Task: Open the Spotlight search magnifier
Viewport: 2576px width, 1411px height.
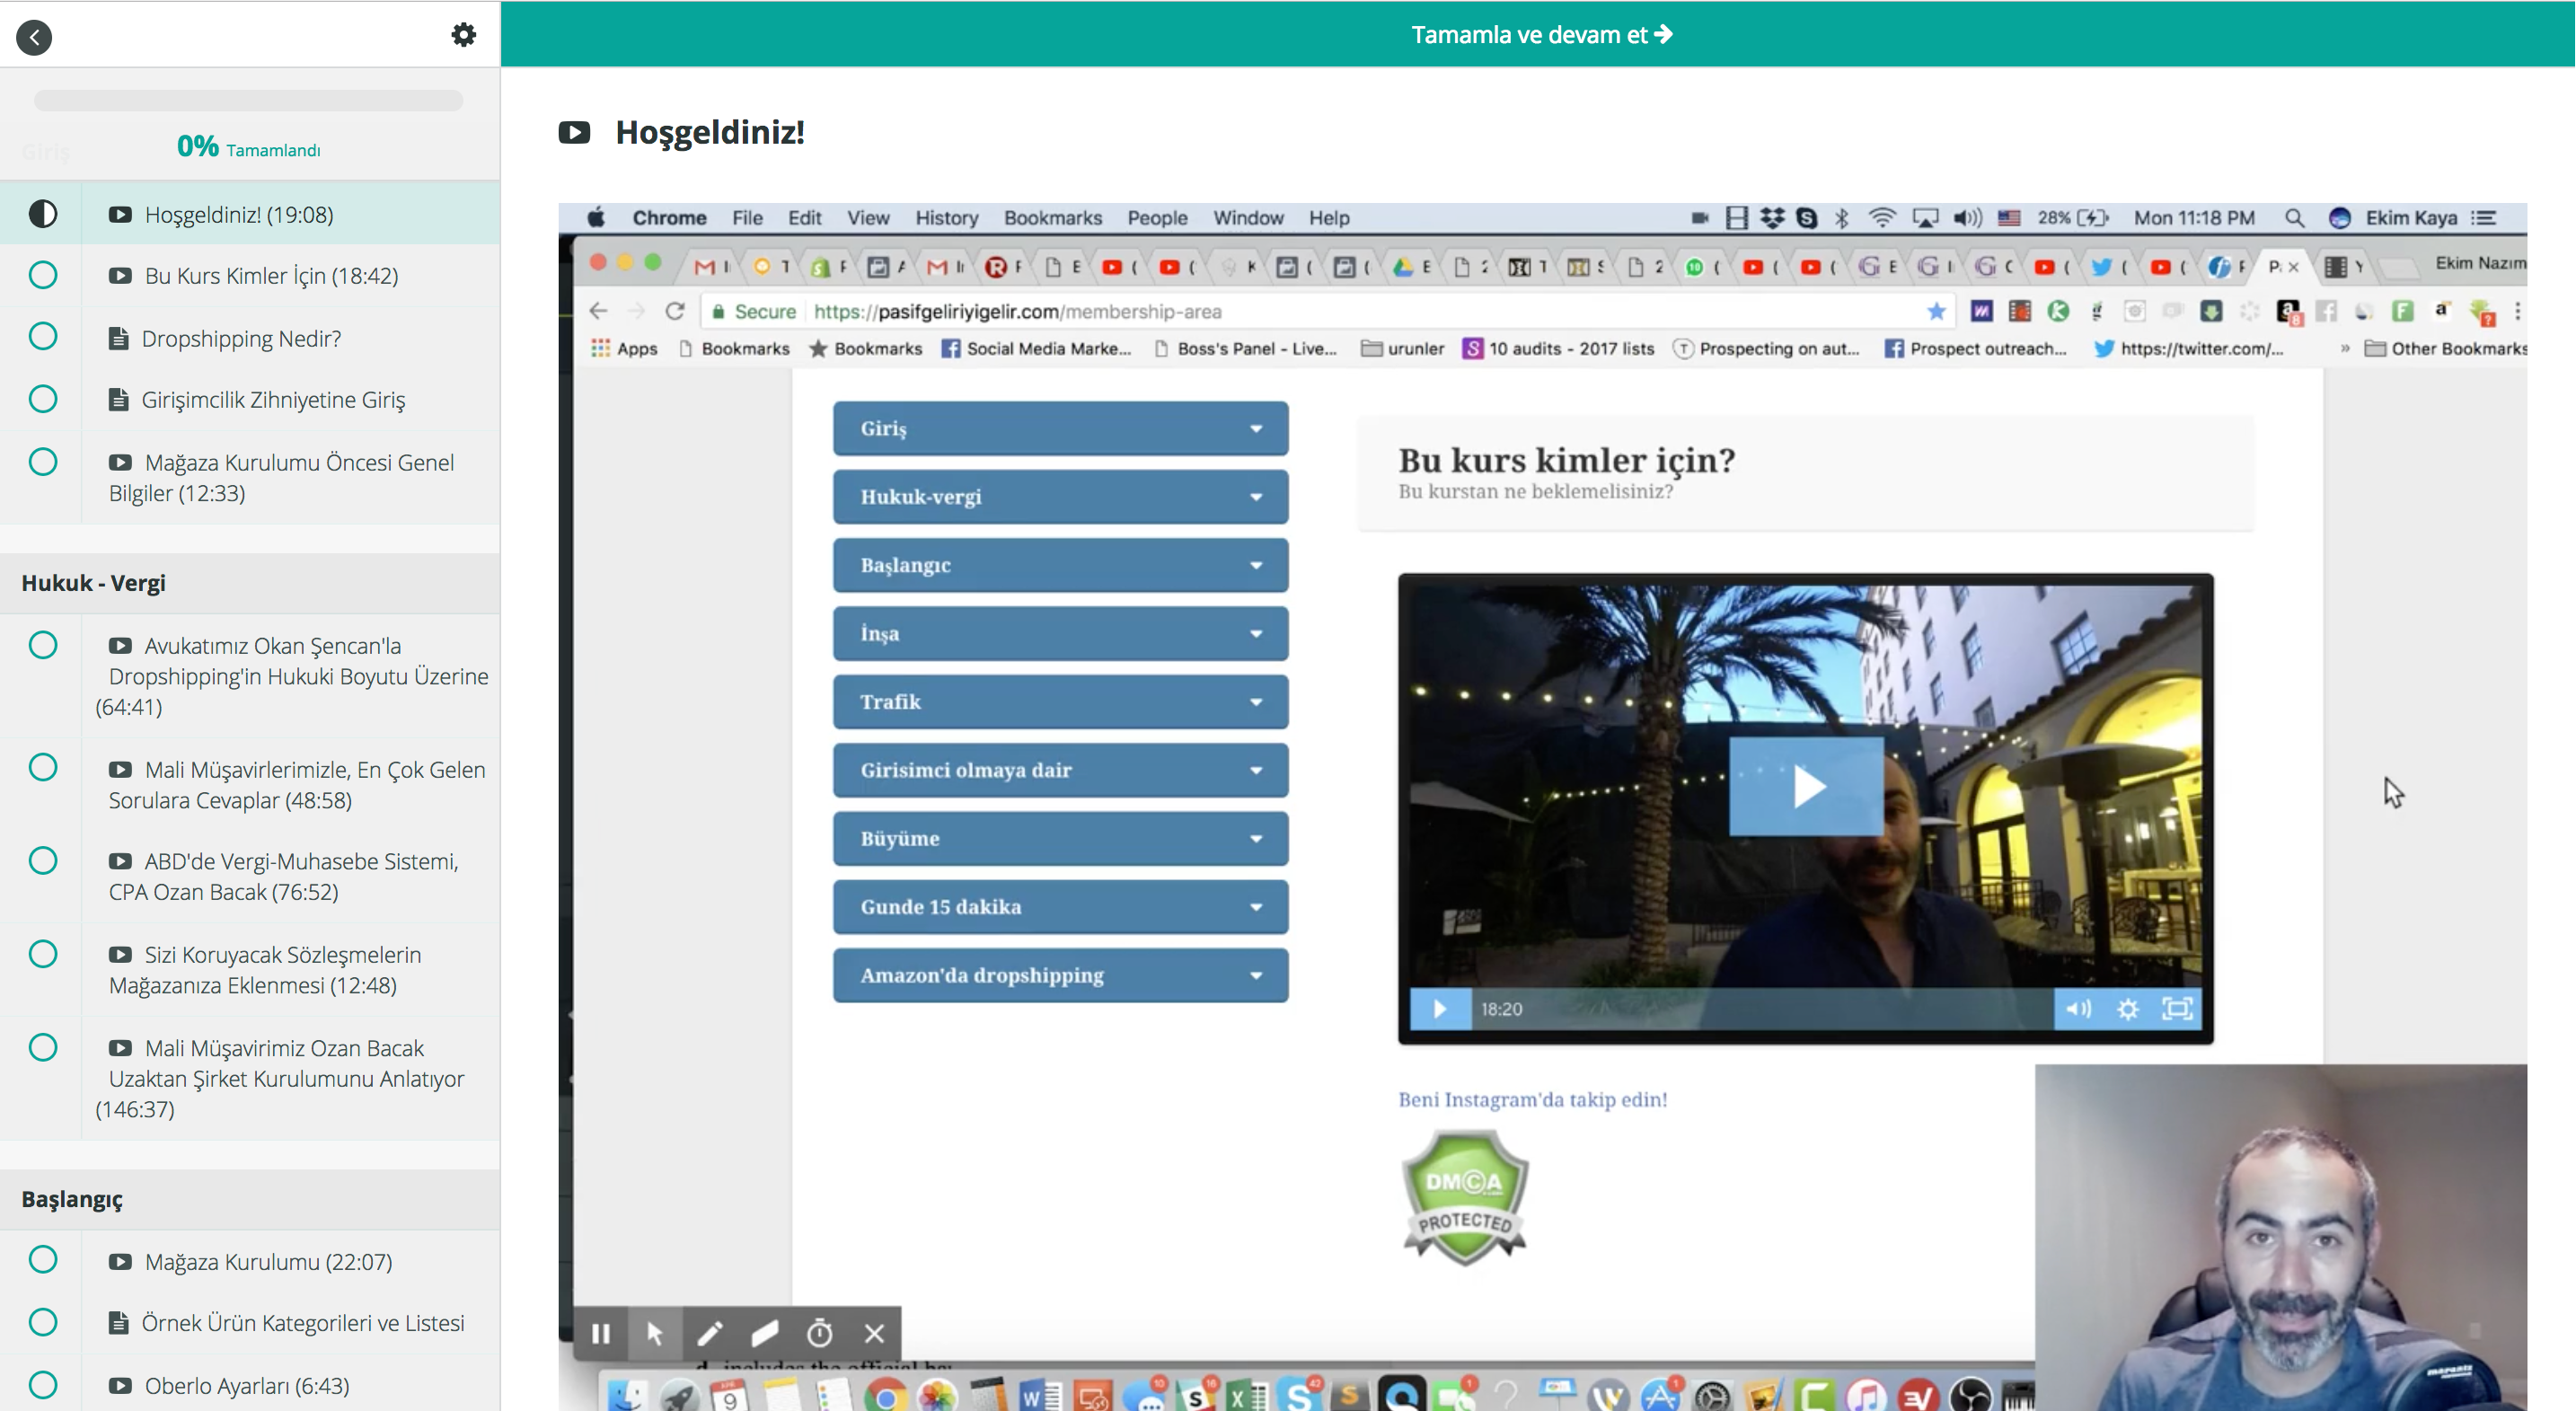Action: 2294,218
